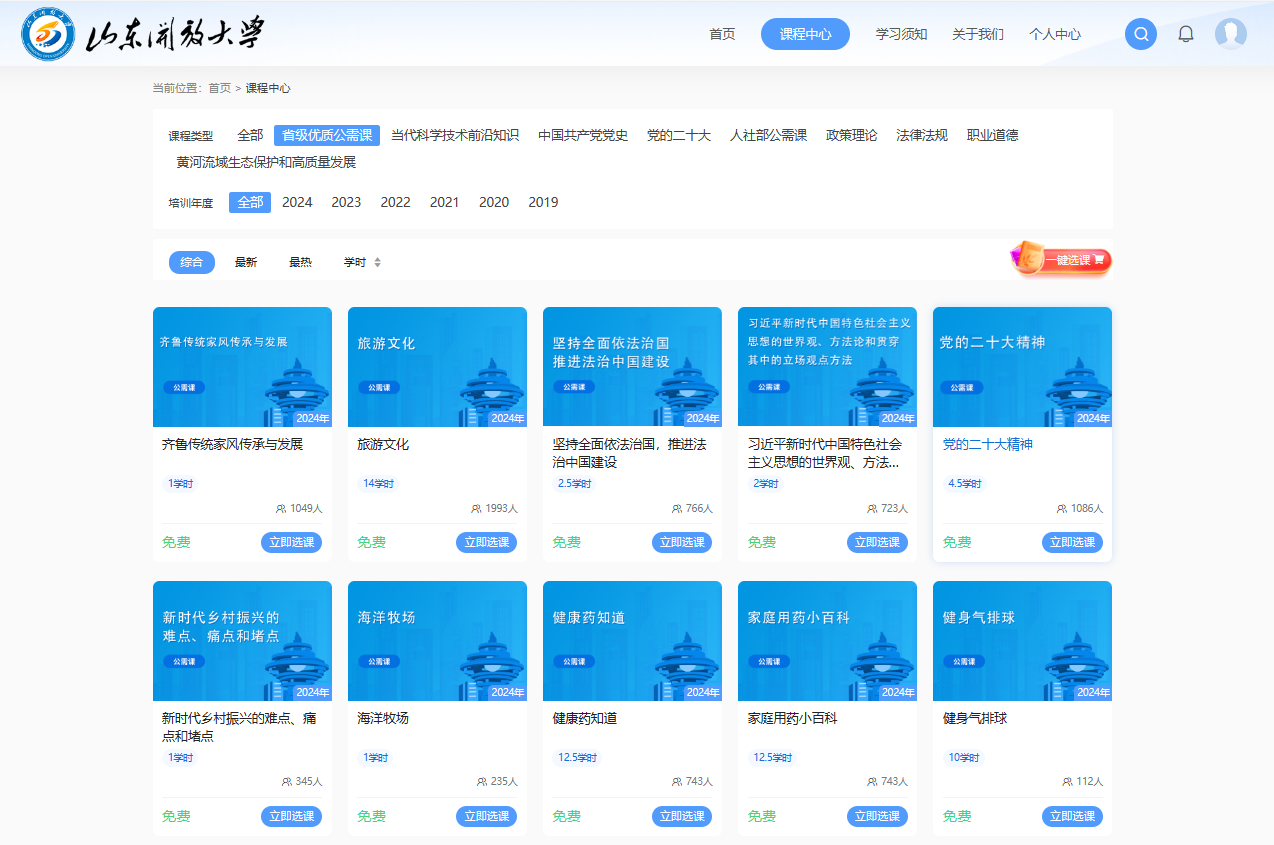
Task: Filter training year 2021
Action: pos(445,202)
